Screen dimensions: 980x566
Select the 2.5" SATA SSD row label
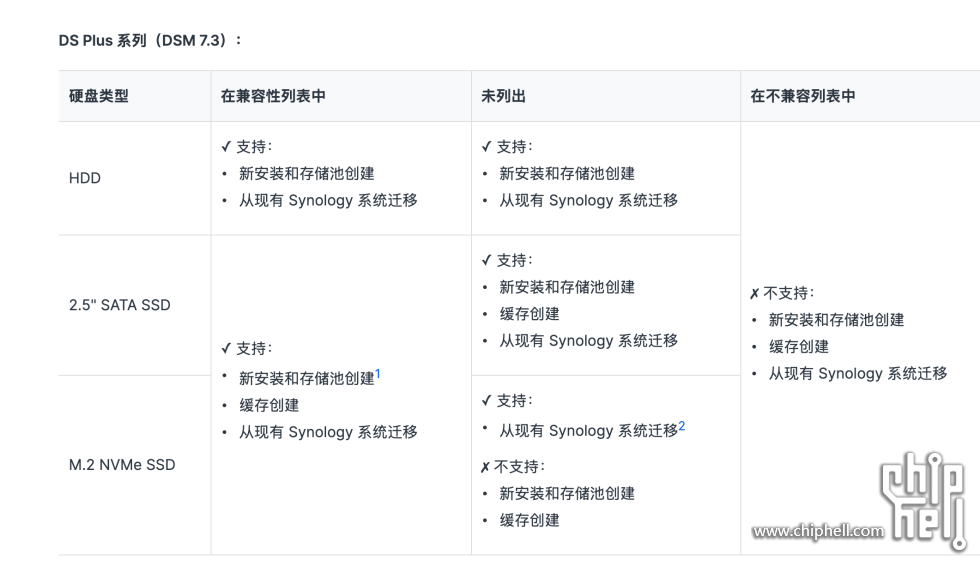(x=120, y=305)
